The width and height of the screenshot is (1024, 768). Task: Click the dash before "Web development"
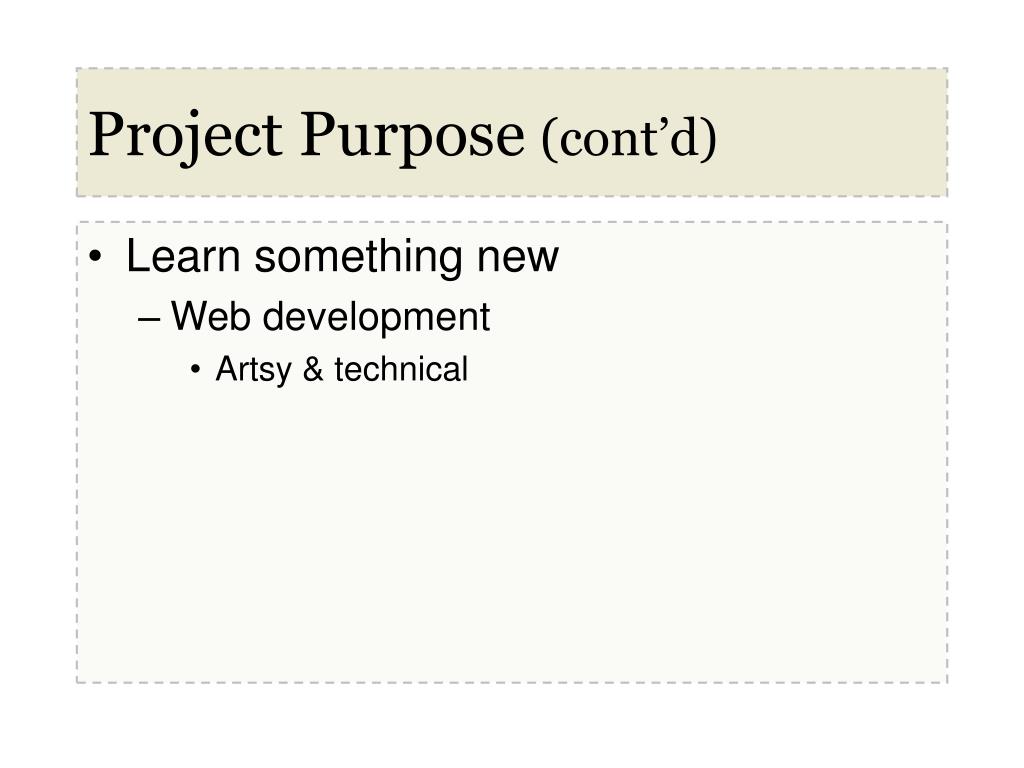pyautogui.click(x=150, y=320)
